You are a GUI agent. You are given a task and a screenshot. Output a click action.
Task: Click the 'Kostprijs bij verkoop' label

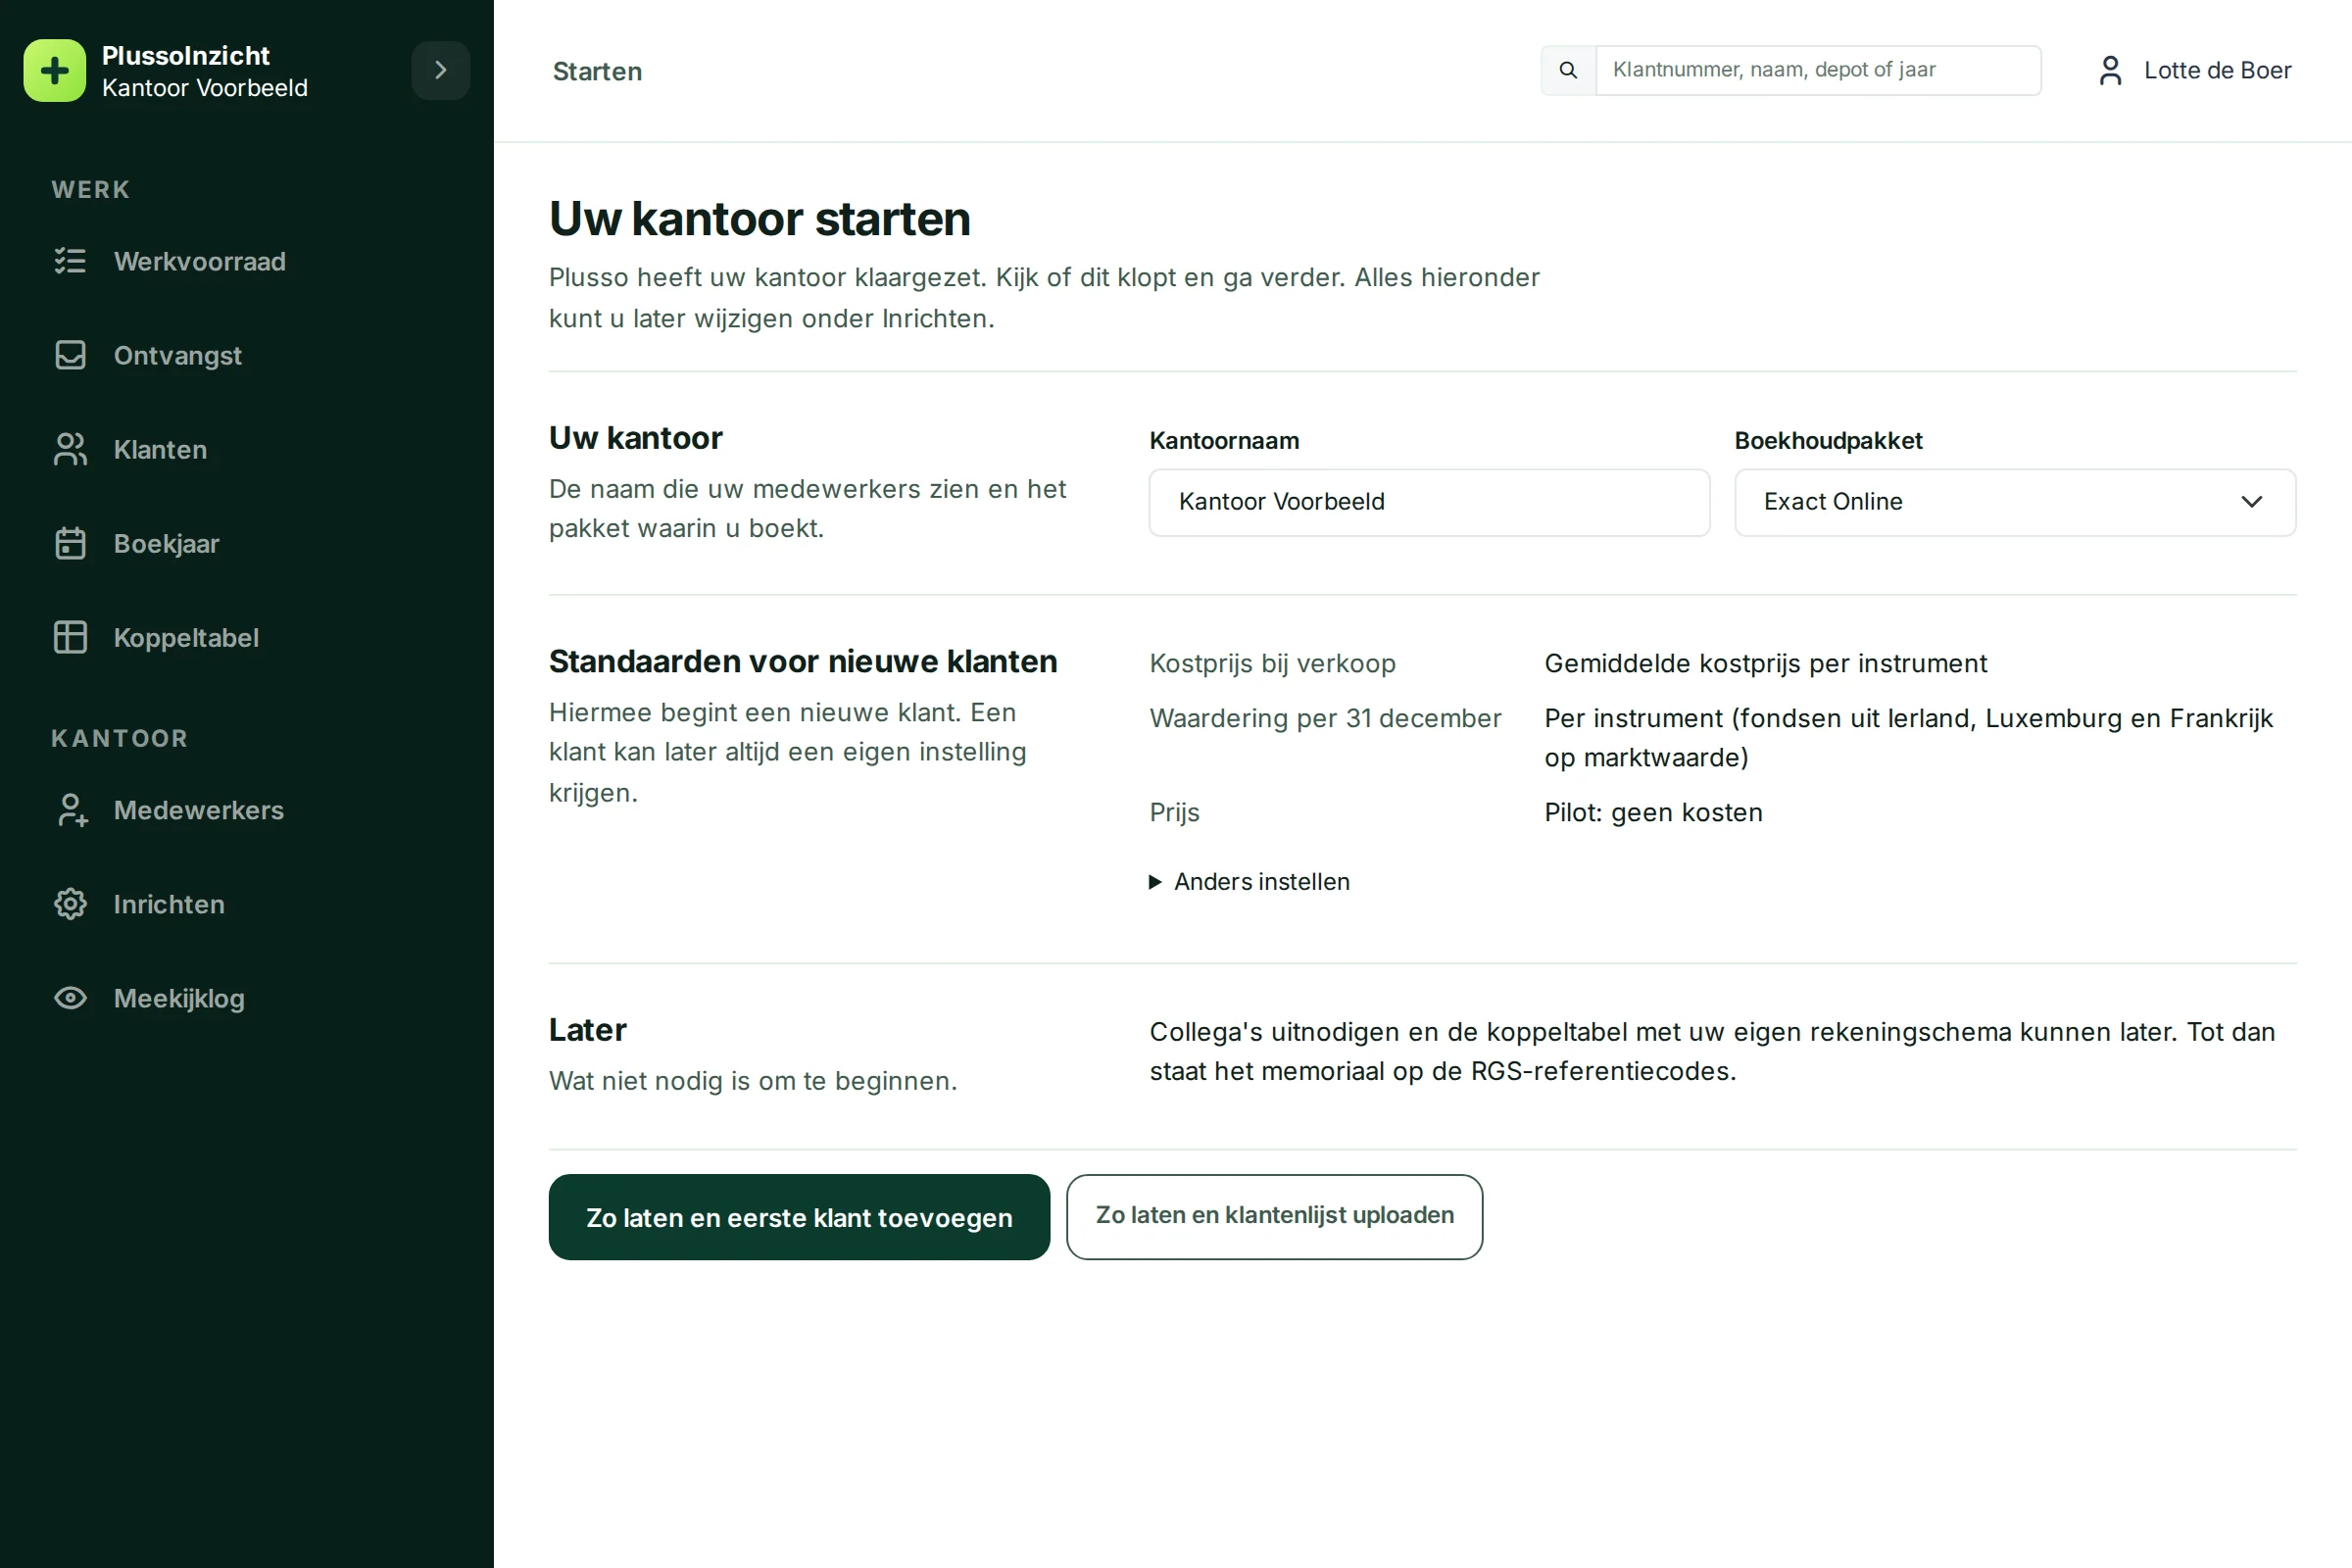point(1272,663)
